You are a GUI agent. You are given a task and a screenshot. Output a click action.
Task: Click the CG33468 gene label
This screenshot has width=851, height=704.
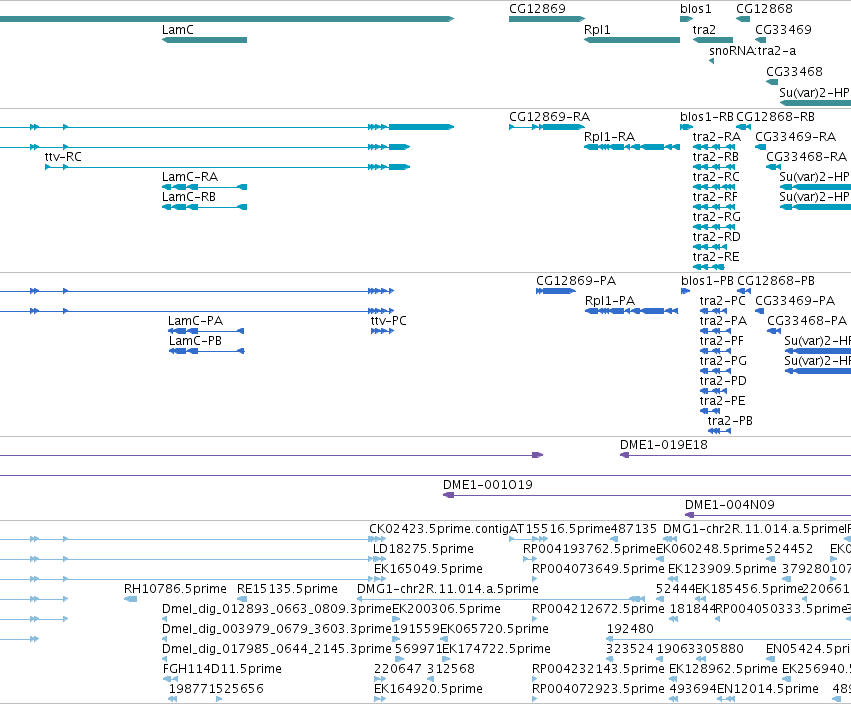(794, 72)
